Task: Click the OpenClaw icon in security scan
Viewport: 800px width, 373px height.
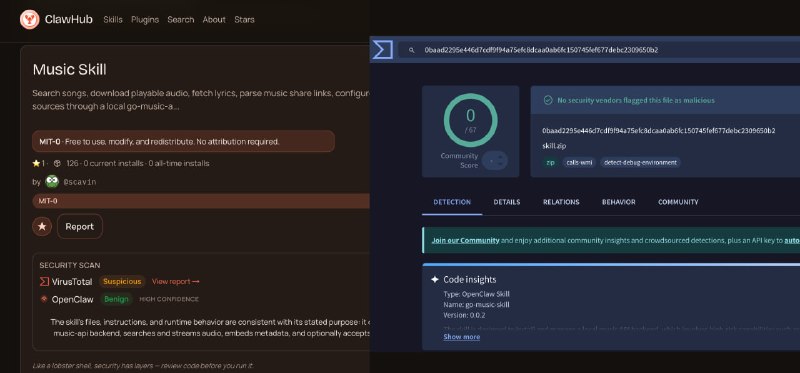Action: click(x=44, y=299)
